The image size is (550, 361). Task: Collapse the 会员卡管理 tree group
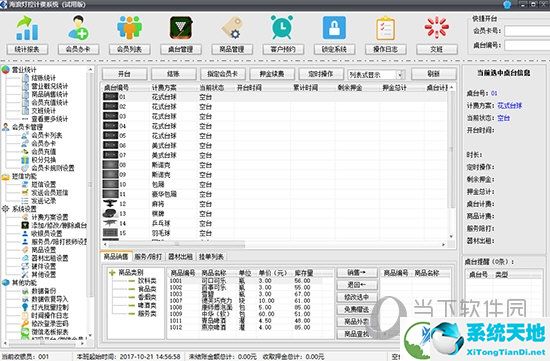coord(27,127)
